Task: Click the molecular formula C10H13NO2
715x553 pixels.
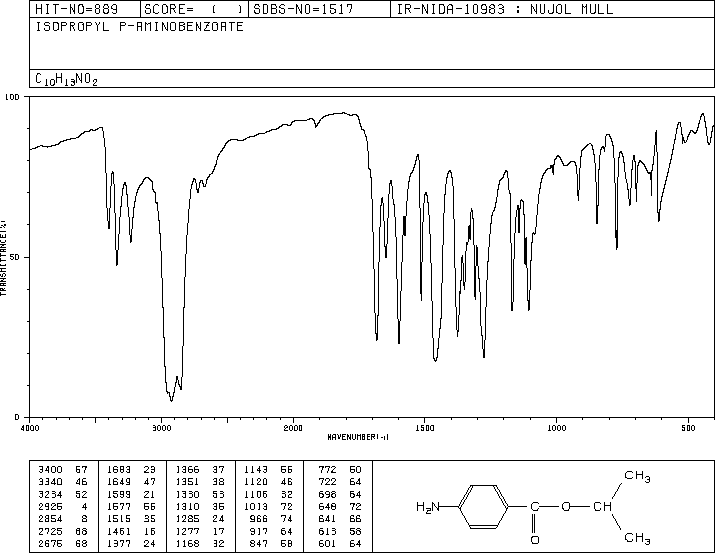Action: (x=66, y=79)
